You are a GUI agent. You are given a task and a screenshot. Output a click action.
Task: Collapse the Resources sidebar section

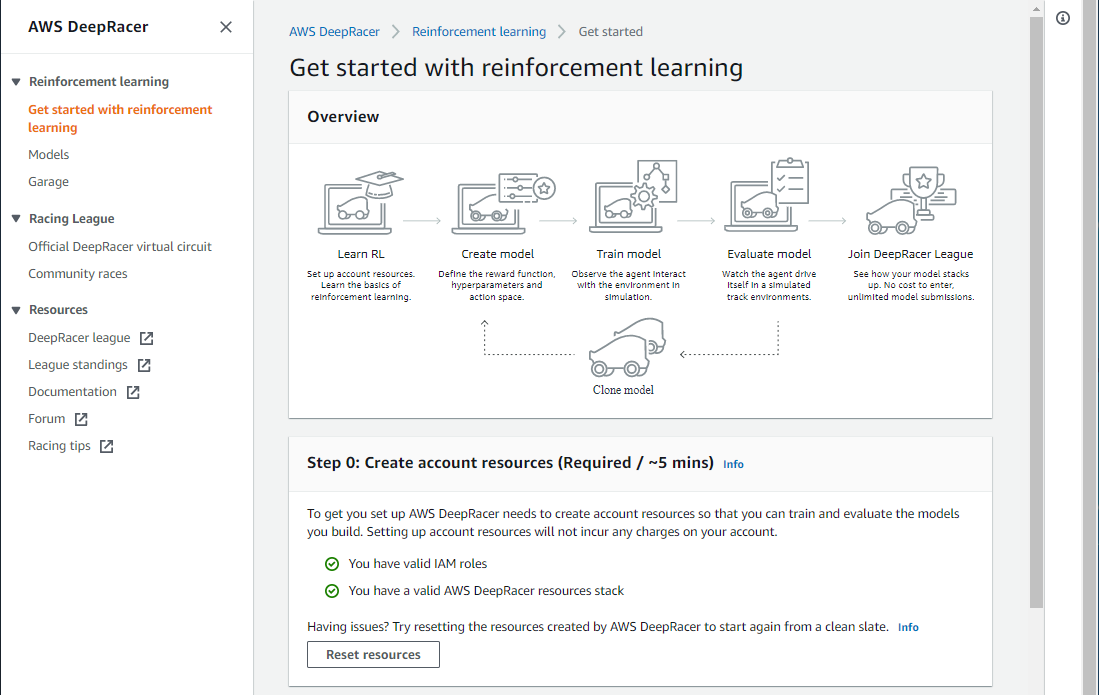pos(16,310)
